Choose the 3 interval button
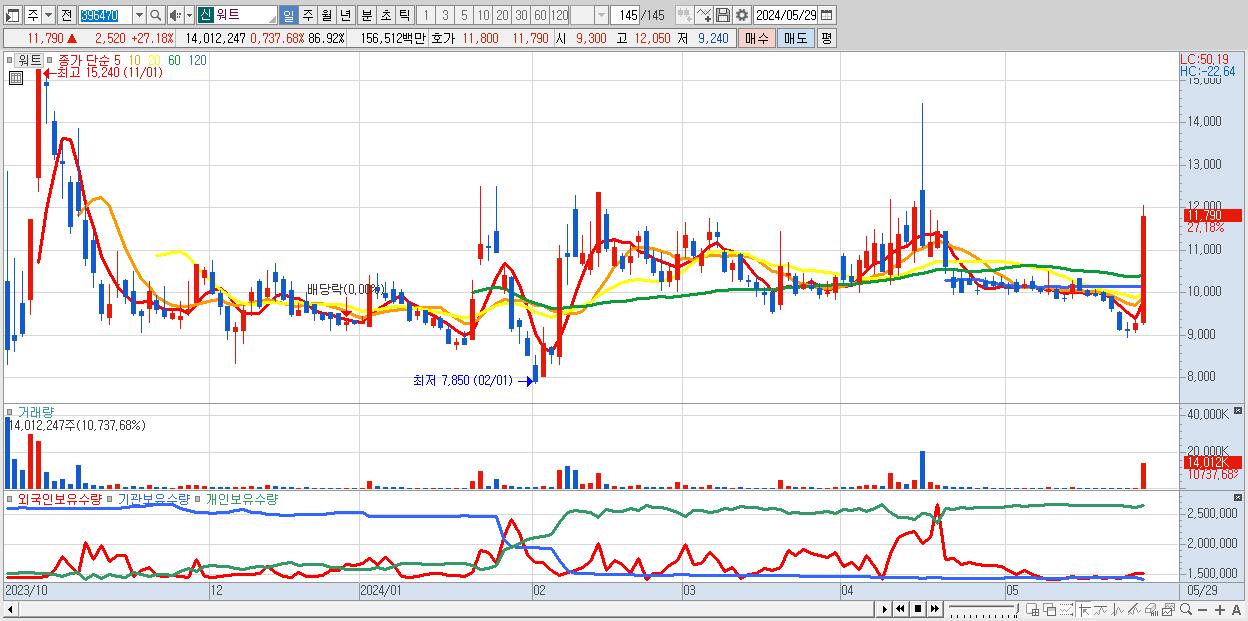Screen dimensions: 1248x621 (445, 16)
